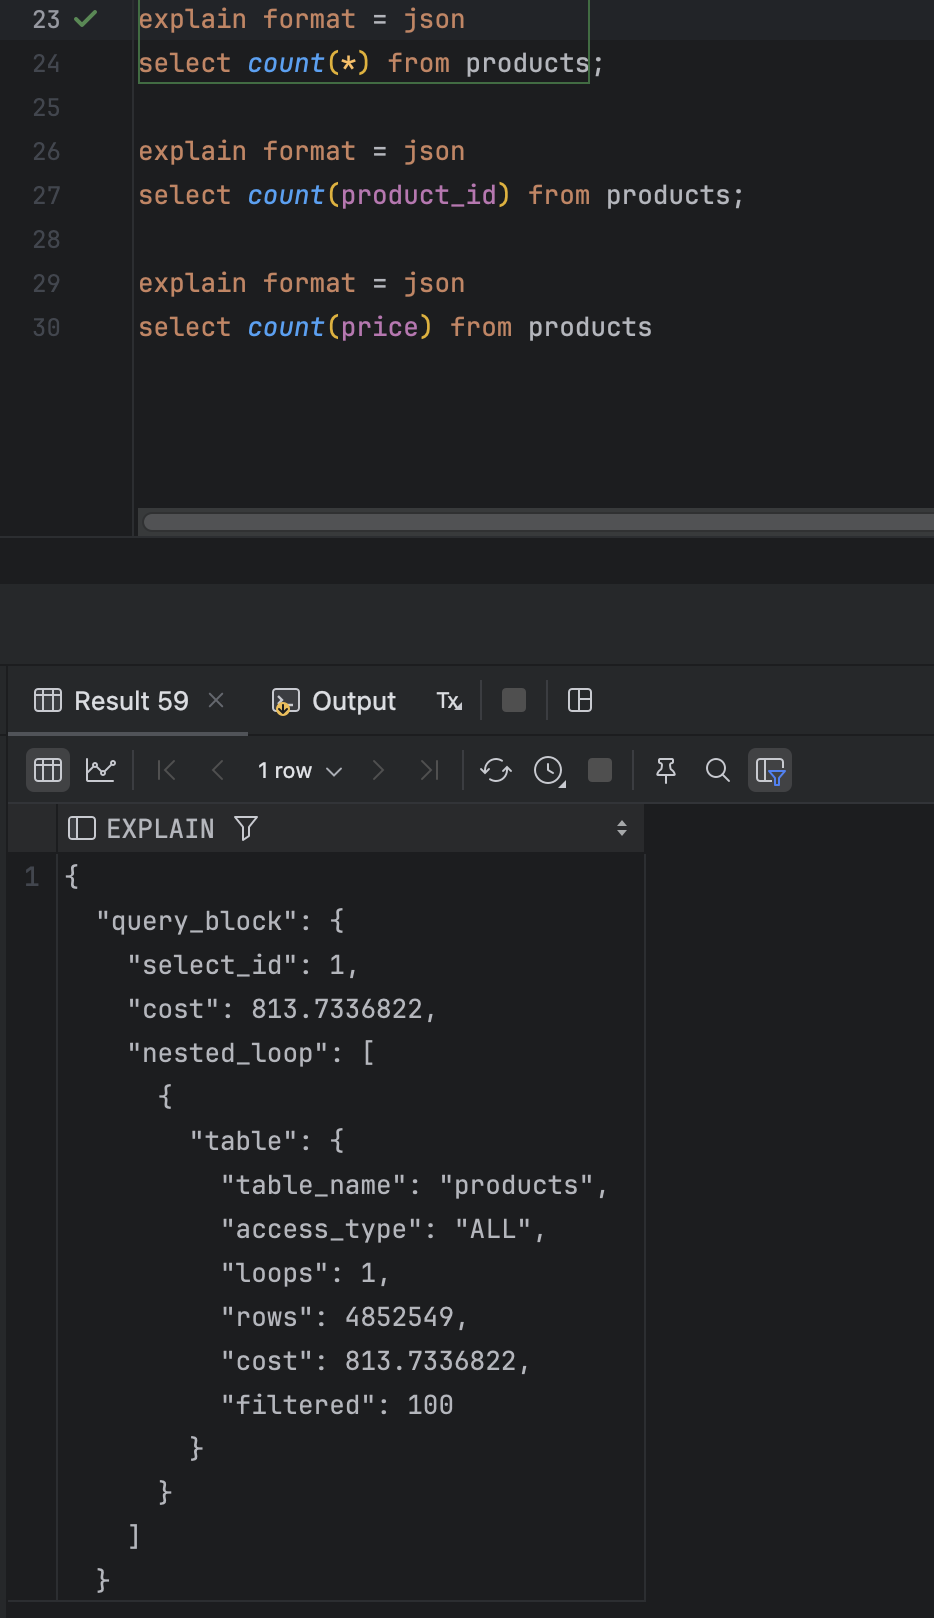The height and width of the screenshot is (1618, 934).
Task: Open the layout view icon in tab bar
Action: [580, 700]
